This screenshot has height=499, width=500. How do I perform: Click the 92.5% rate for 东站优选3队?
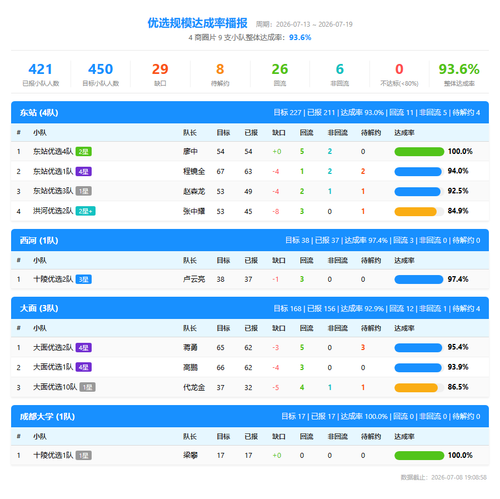(x=458, y=191)
